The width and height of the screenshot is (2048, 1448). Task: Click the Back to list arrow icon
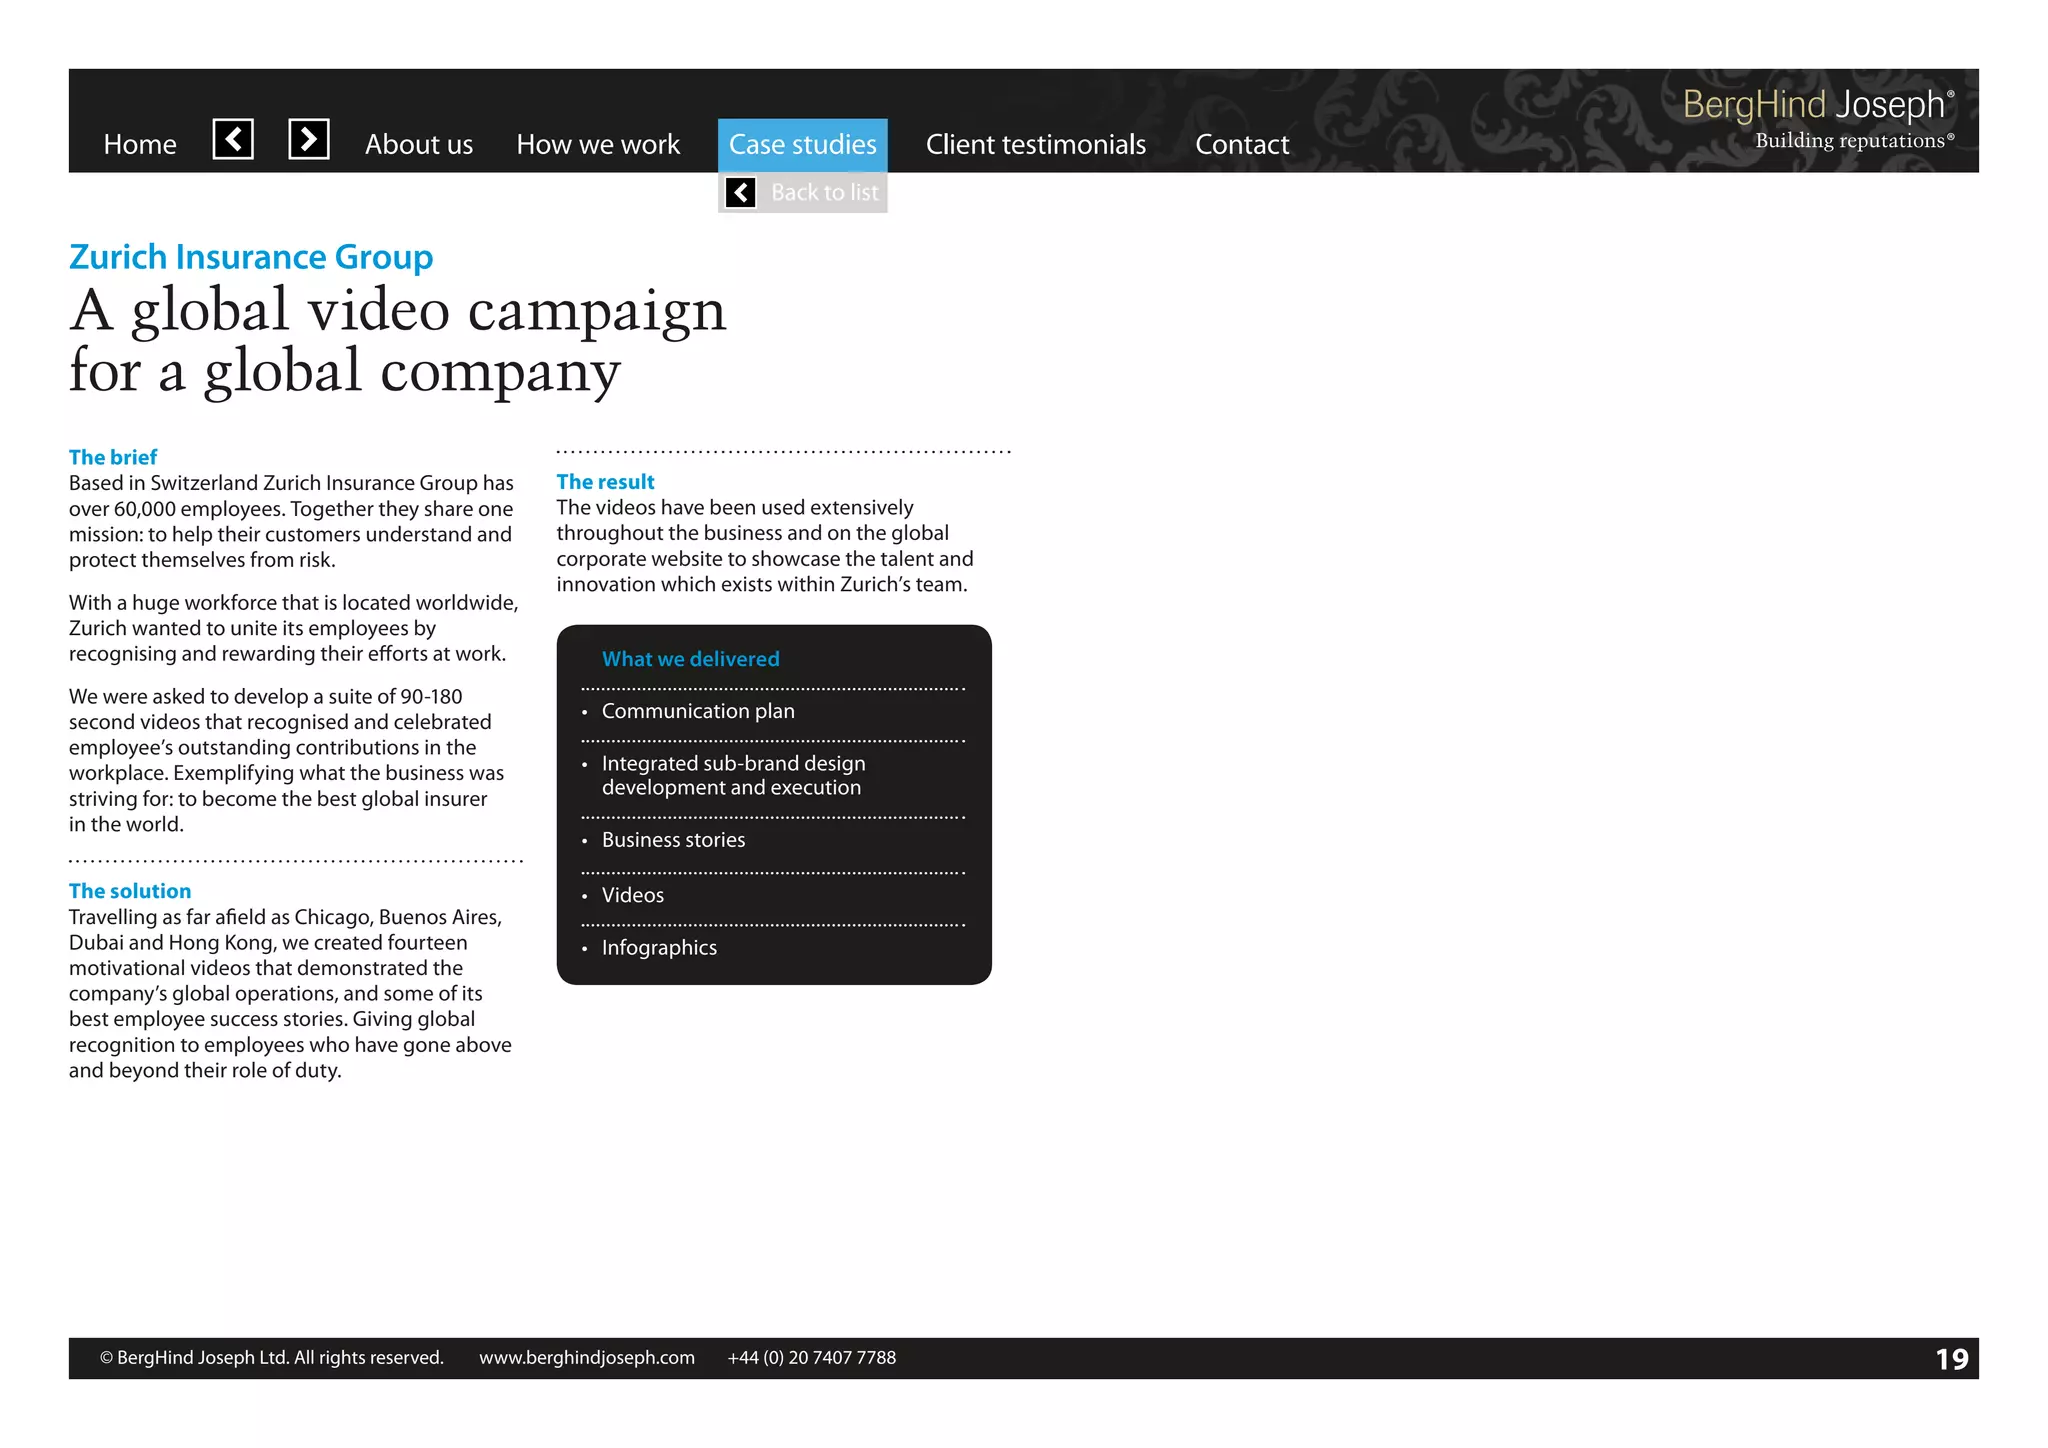point(740,192)
